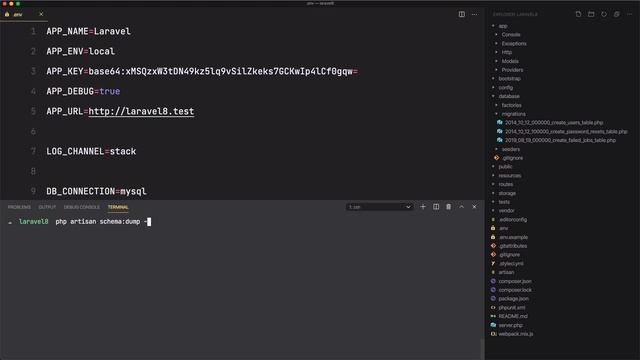Expand the routes folder
Image resolution: width=640 pixels, height=360 pixels.
[x=506, y=184]
